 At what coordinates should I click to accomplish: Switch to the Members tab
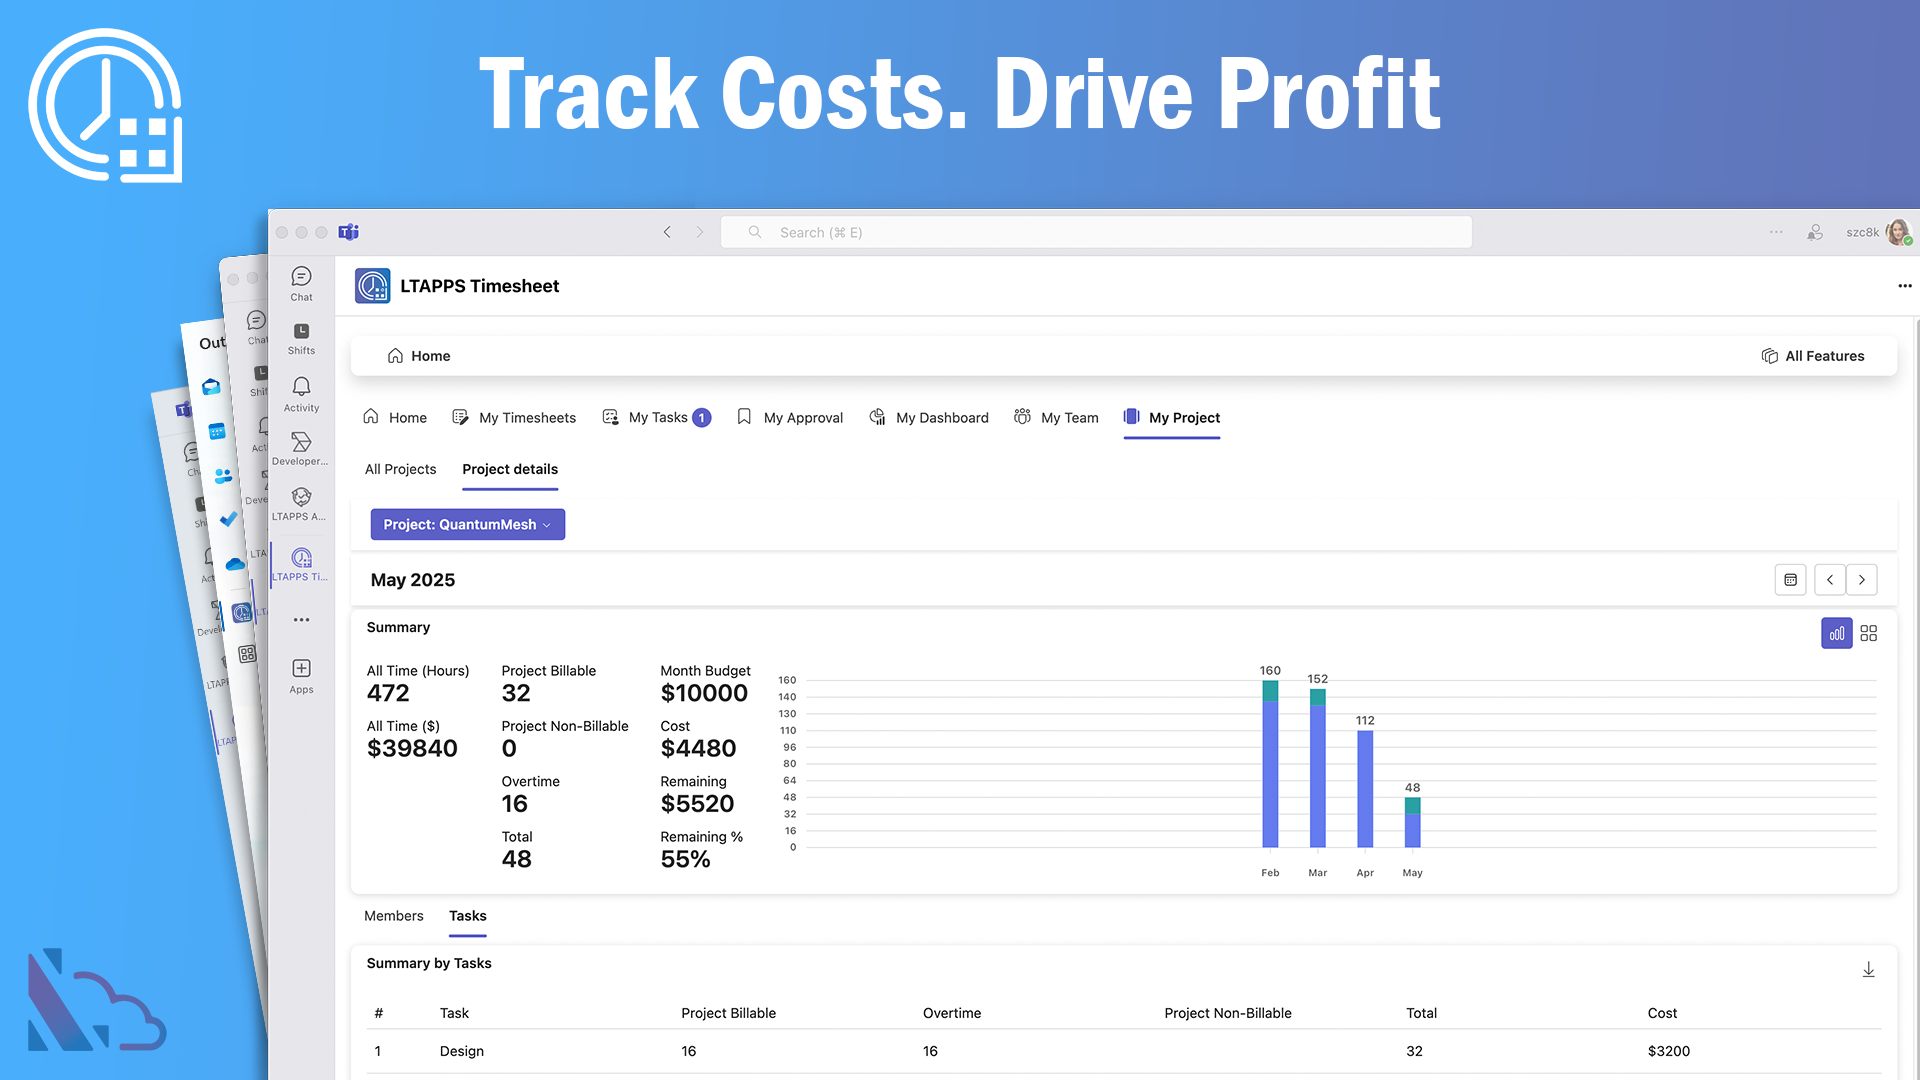[x=393, y=915]
